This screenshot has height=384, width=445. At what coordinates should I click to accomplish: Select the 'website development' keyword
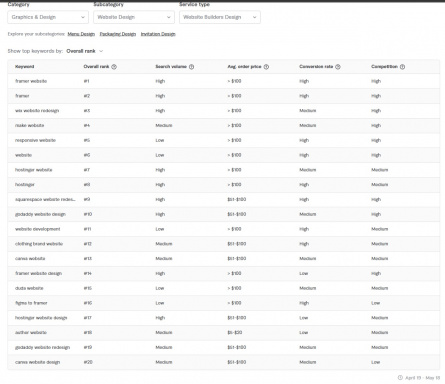(x=38, y=229)
